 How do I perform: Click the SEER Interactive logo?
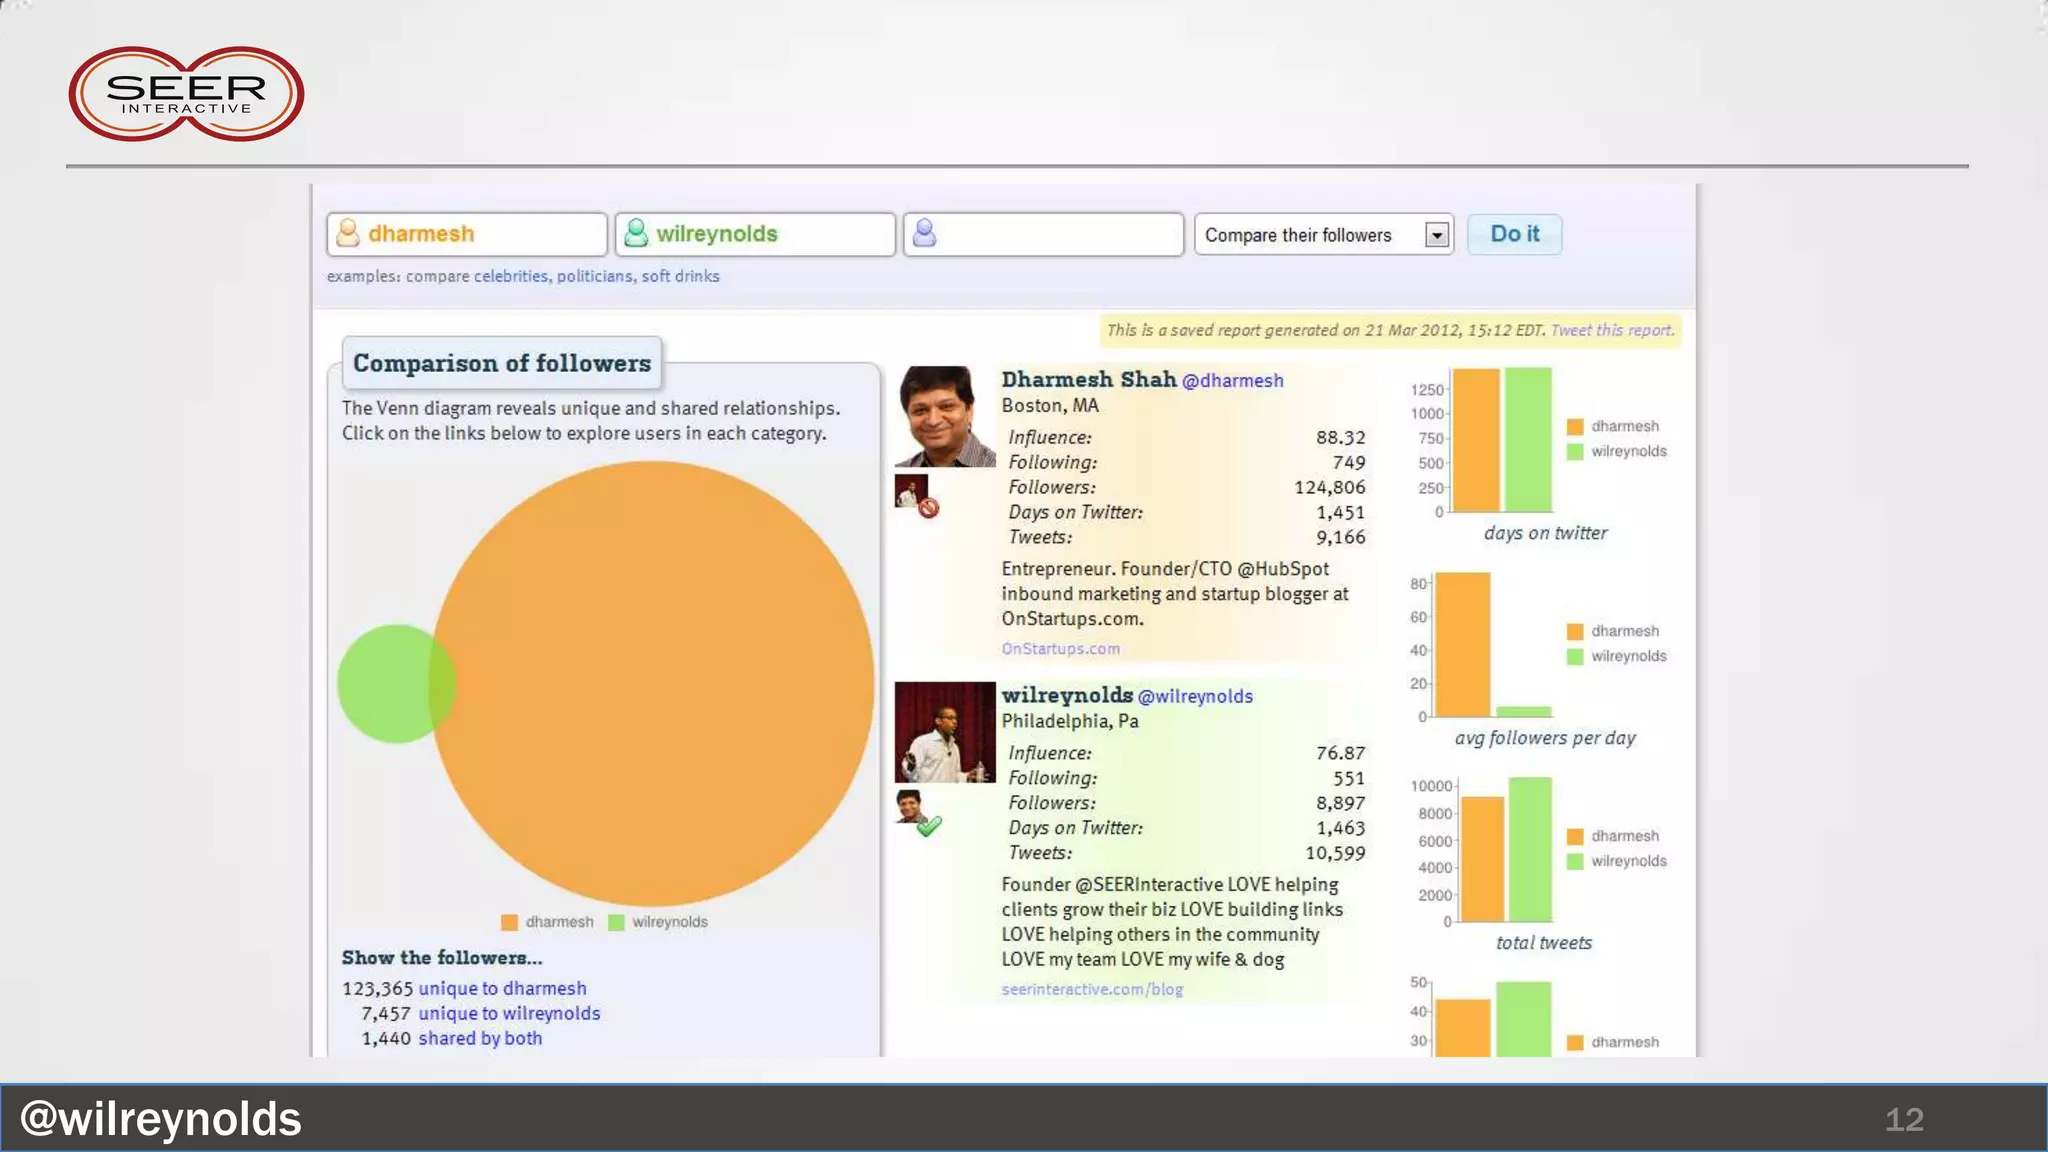(x=186, y=94)
